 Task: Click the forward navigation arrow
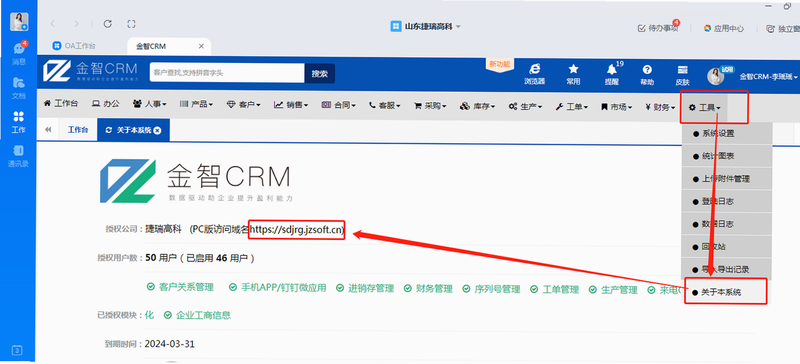point(77,23)
